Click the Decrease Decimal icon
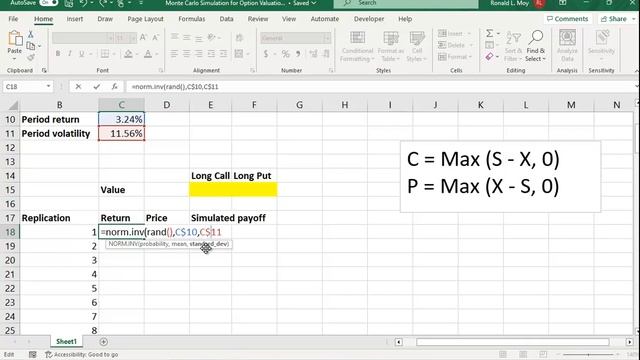Screen dimensions: 640x360 click(x=326, y=54)
